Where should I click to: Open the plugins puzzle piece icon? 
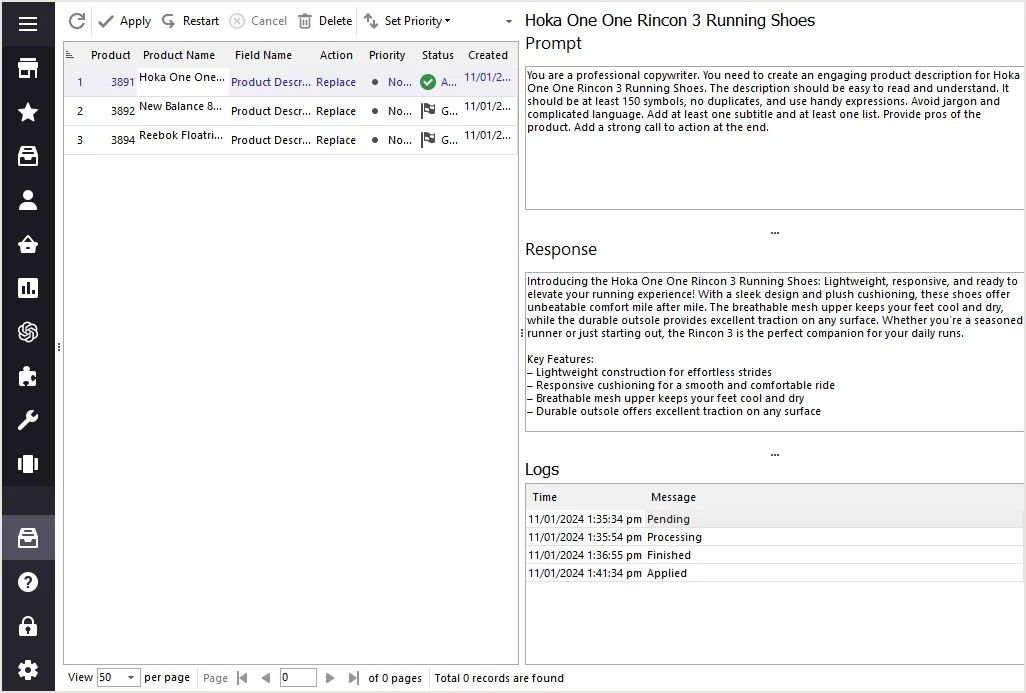(28, 376)
